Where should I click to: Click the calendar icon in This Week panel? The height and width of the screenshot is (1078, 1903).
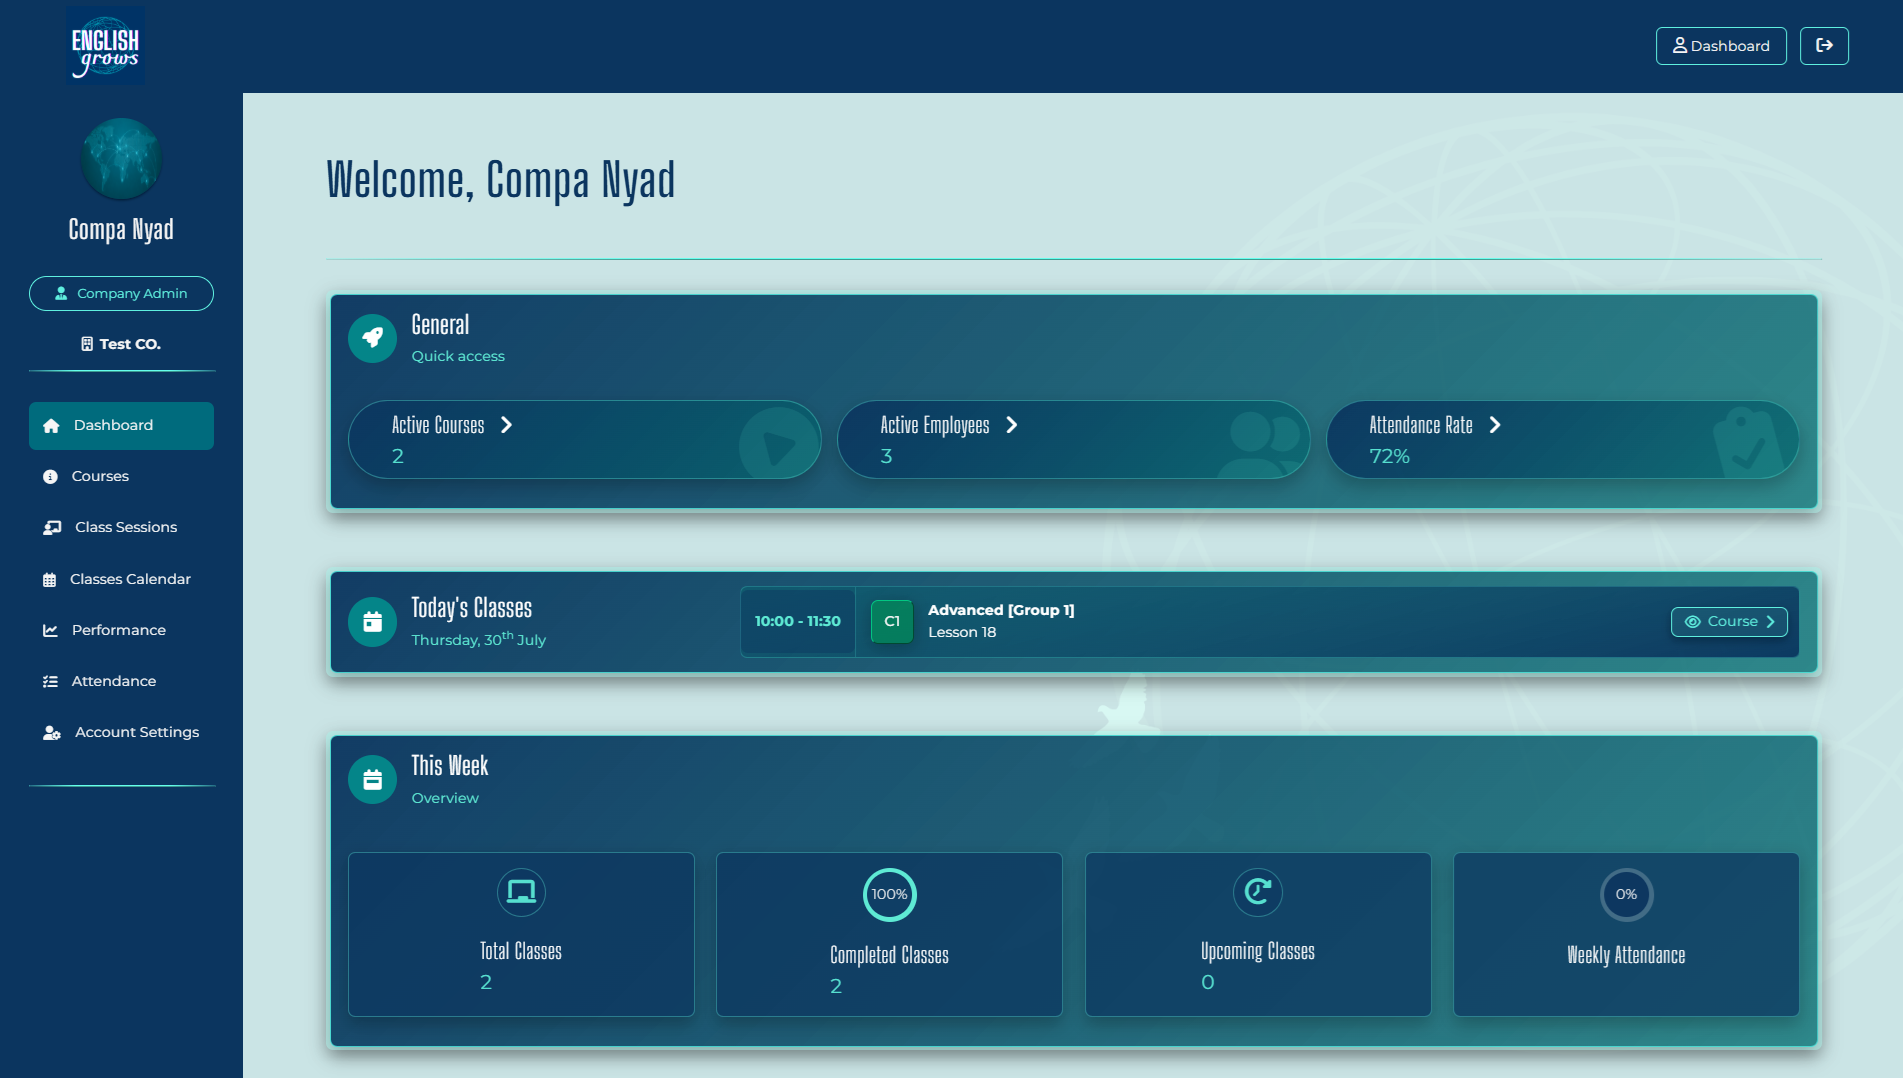tap(372, 780)
